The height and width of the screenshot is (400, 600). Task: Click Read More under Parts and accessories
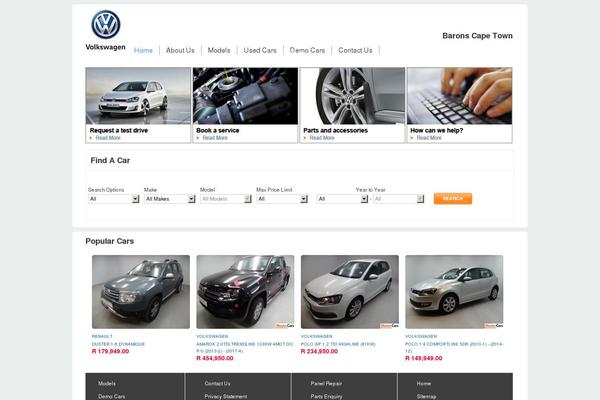click(322, 138)
